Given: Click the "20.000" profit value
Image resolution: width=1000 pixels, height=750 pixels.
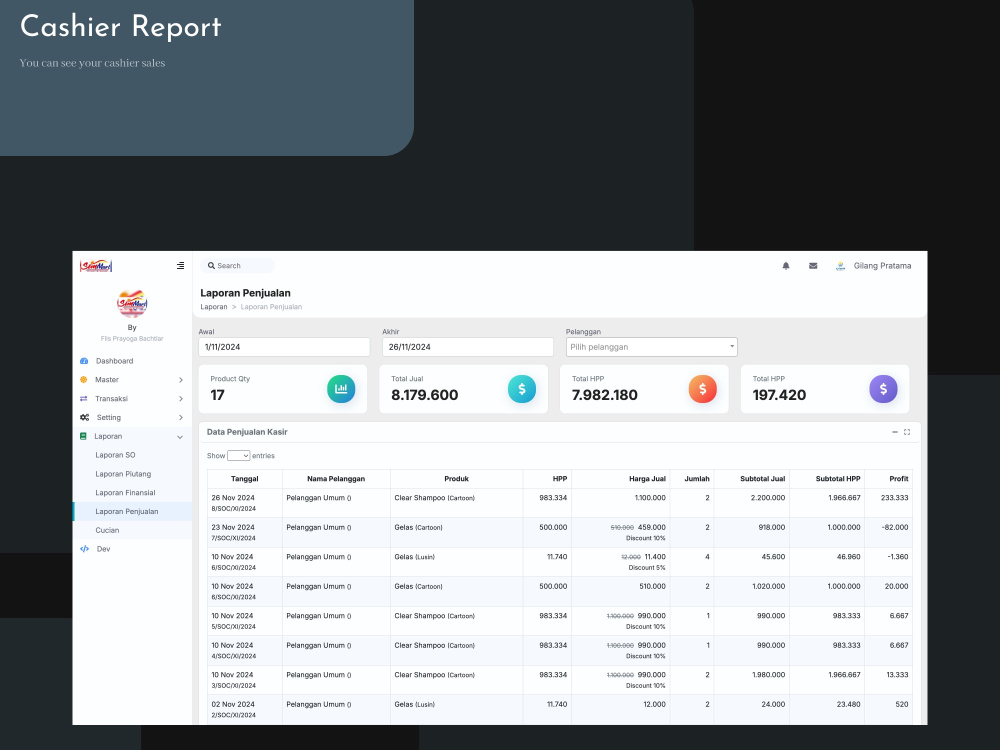Looking at the screenshot, I should click(897, 587).
